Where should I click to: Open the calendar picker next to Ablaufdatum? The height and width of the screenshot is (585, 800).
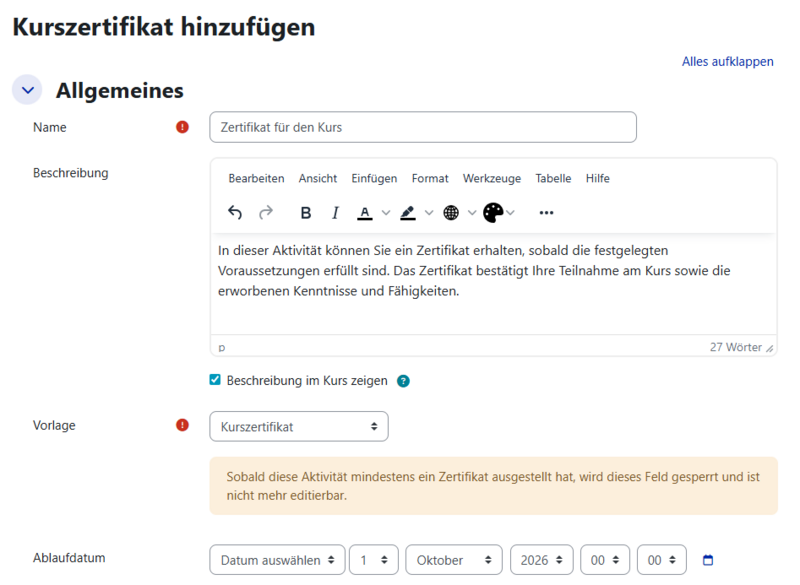point(706,558)
